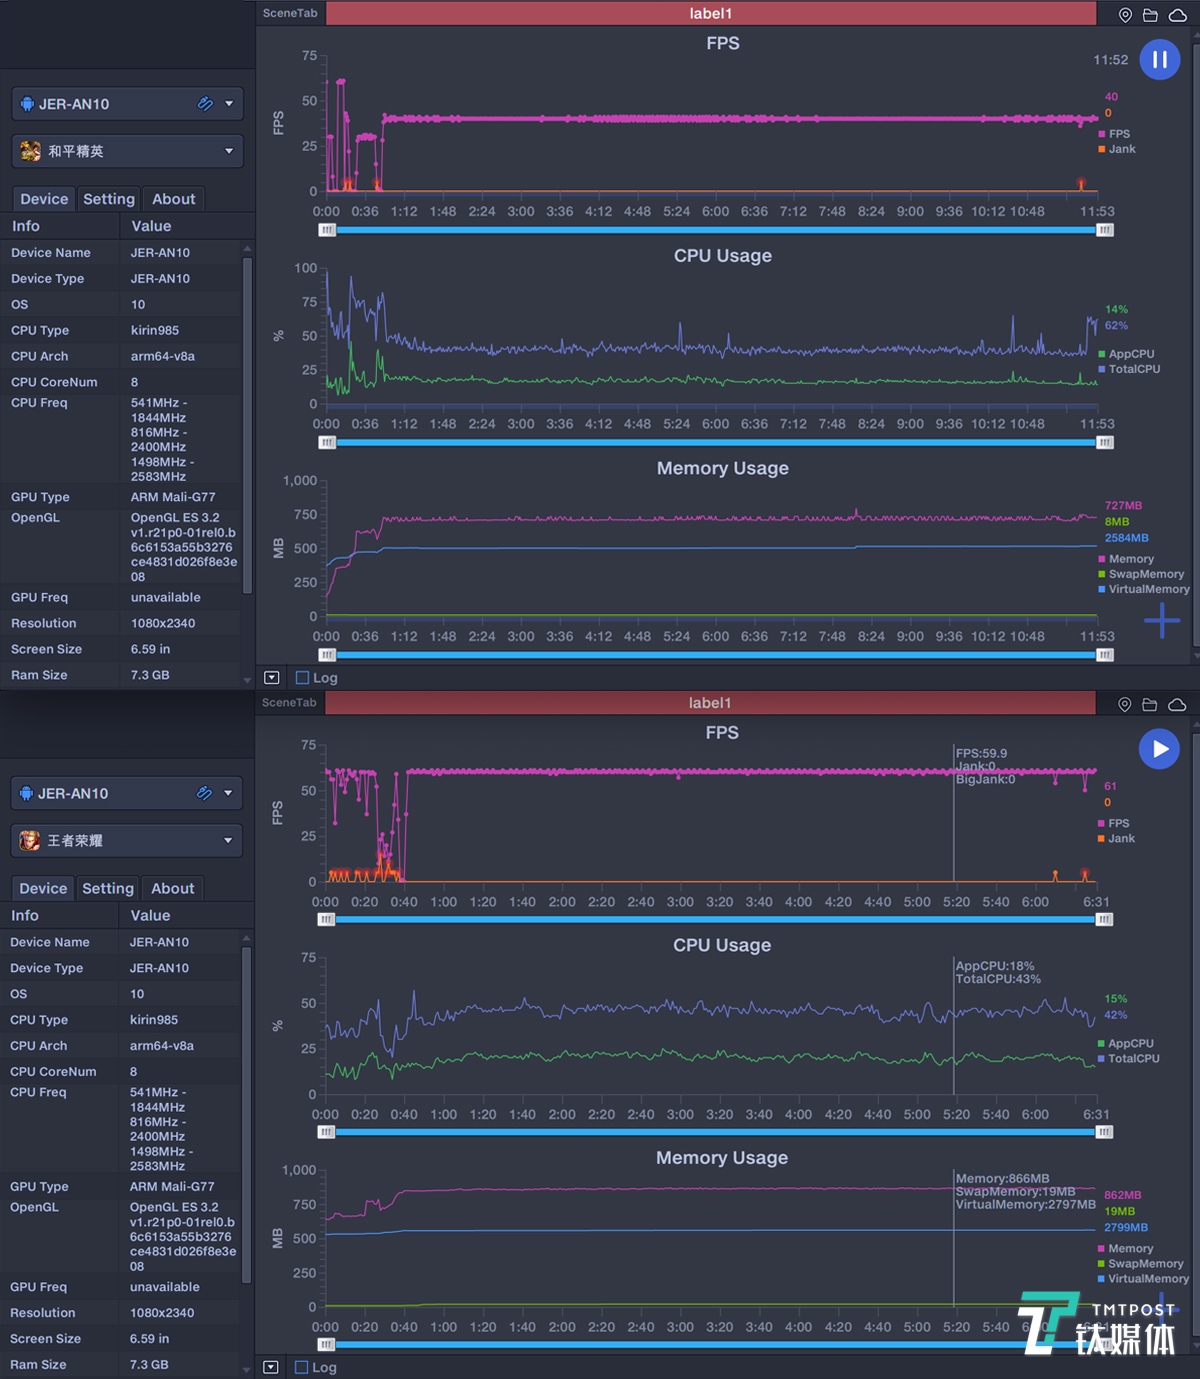Screen dimensions: 1200x1379
Task: Click the blue plus icon beside the 727MB memory chart
Action: point(1161,621)
